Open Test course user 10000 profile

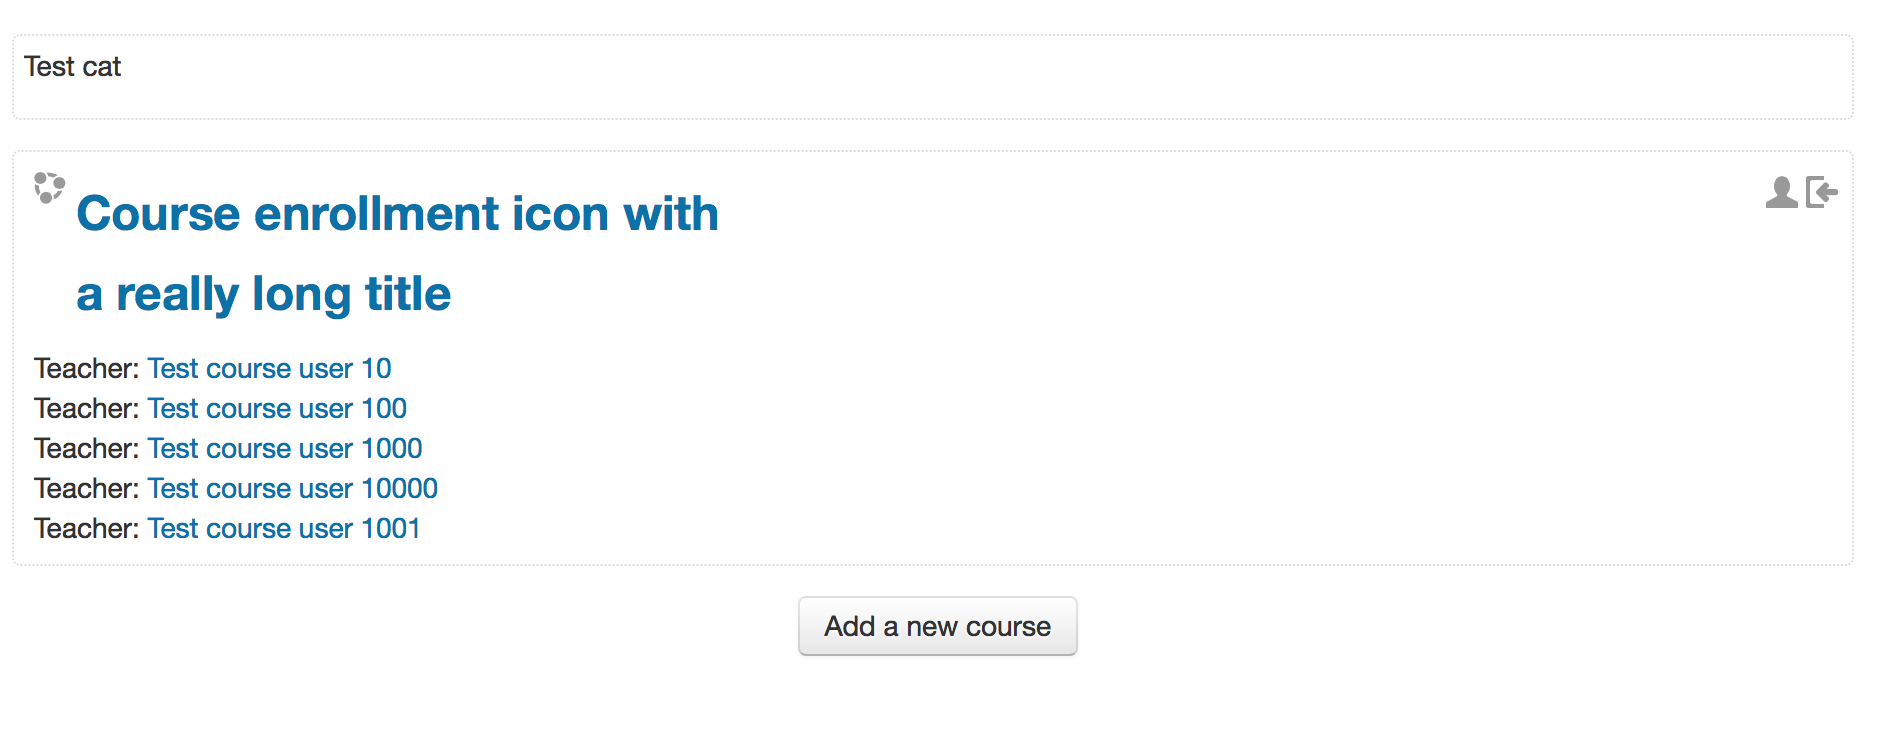(293, 488)
